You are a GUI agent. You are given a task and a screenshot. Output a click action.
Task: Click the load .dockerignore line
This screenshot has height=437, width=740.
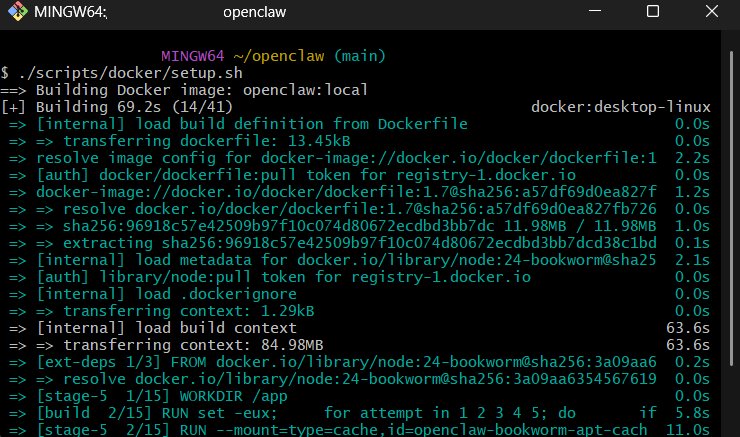click(x=166, y=294)
